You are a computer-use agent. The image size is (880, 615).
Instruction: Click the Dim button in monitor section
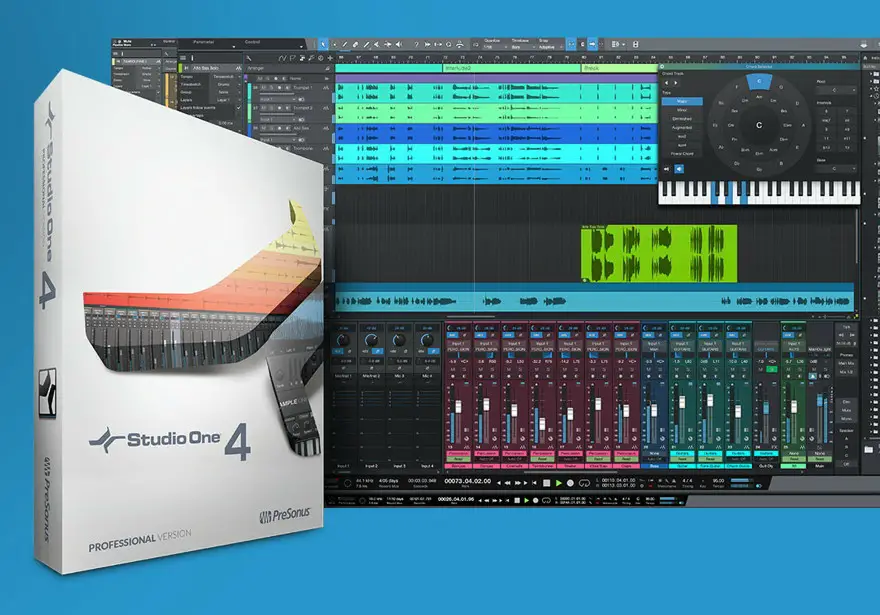point(846,402)
